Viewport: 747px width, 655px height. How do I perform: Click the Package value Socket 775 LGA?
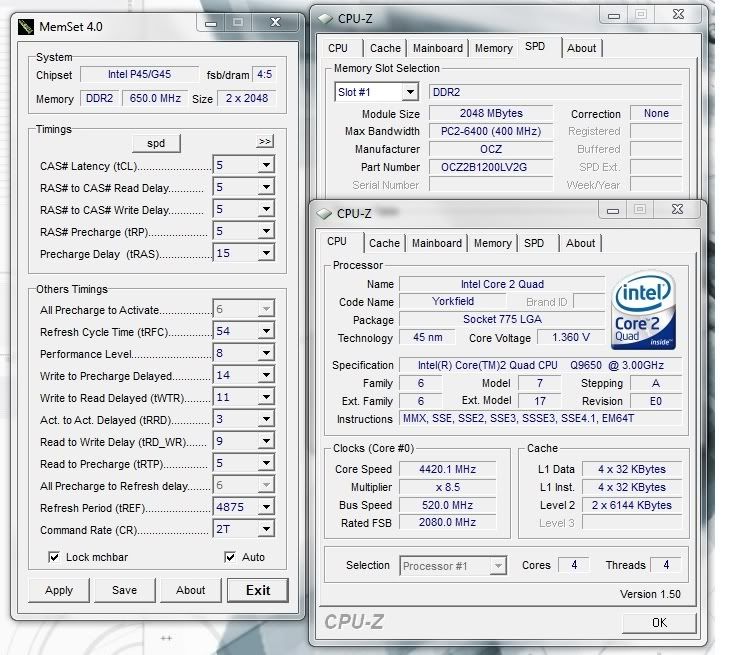[x=502, y=319]
